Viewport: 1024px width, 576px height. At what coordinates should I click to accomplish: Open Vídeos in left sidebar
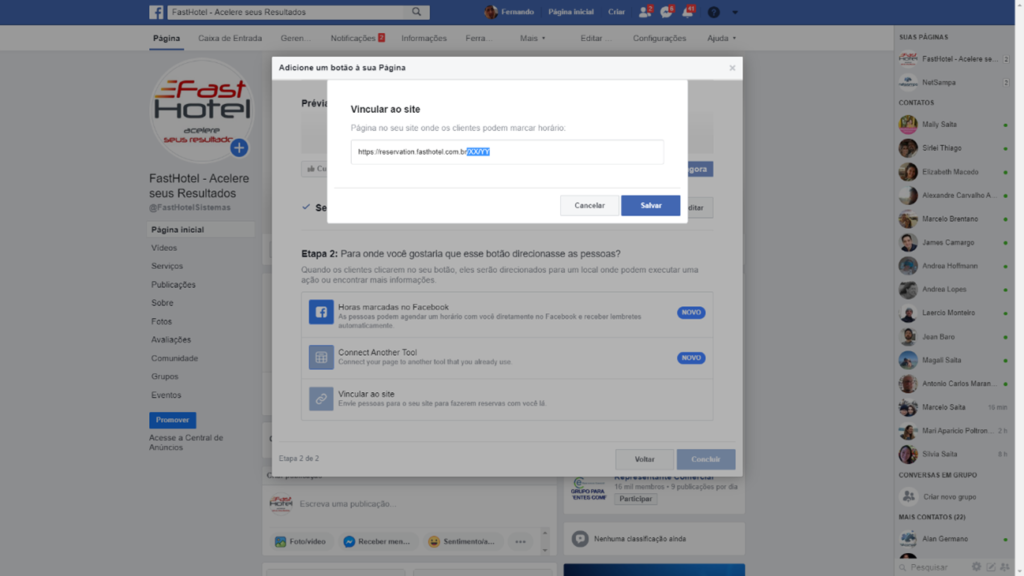(x=164, y=248)
